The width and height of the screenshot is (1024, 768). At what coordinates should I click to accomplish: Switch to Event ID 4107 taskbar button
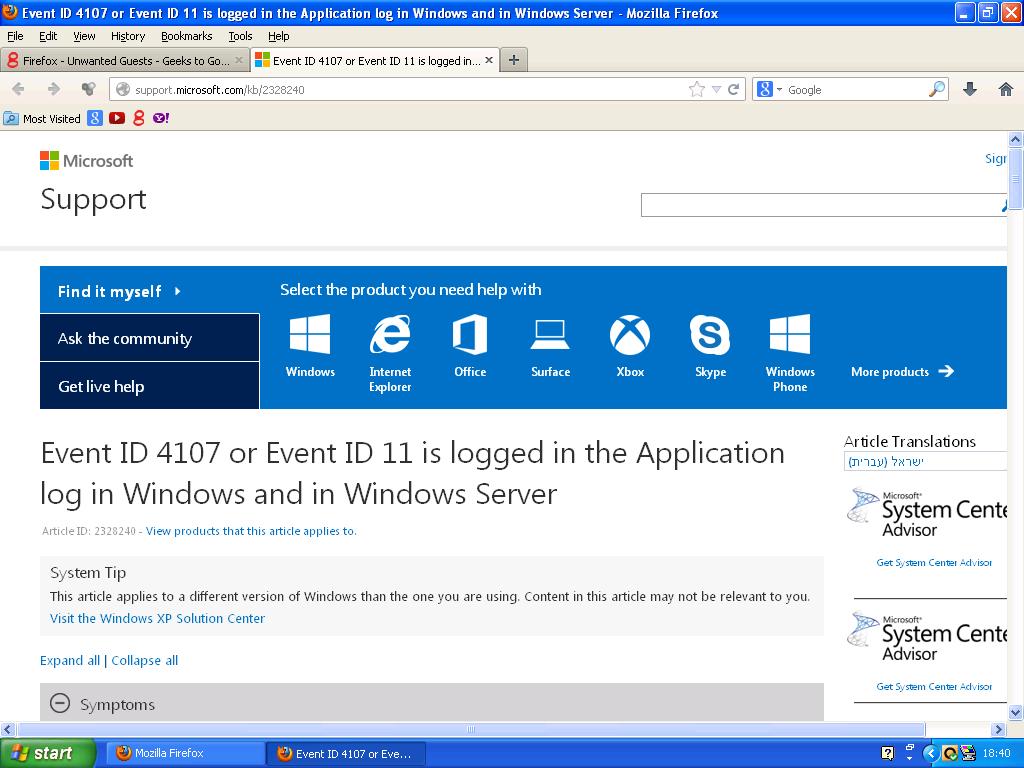coord(346,753)
